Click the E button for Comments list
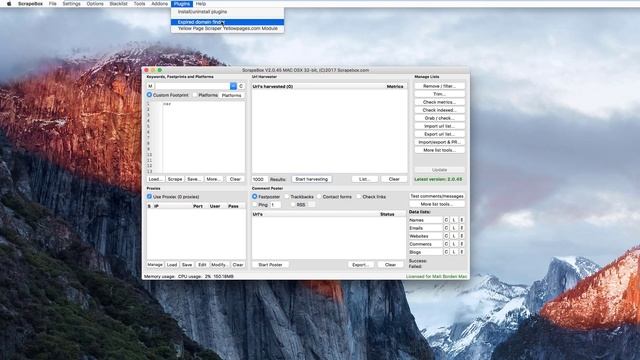The height and width of the screenshot is (360, 640). click(462, 244)
